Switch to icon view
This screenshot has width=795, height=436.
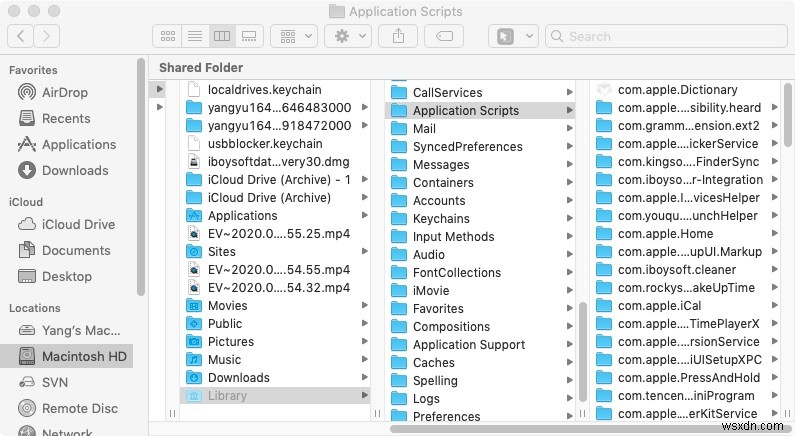[167, 36]
